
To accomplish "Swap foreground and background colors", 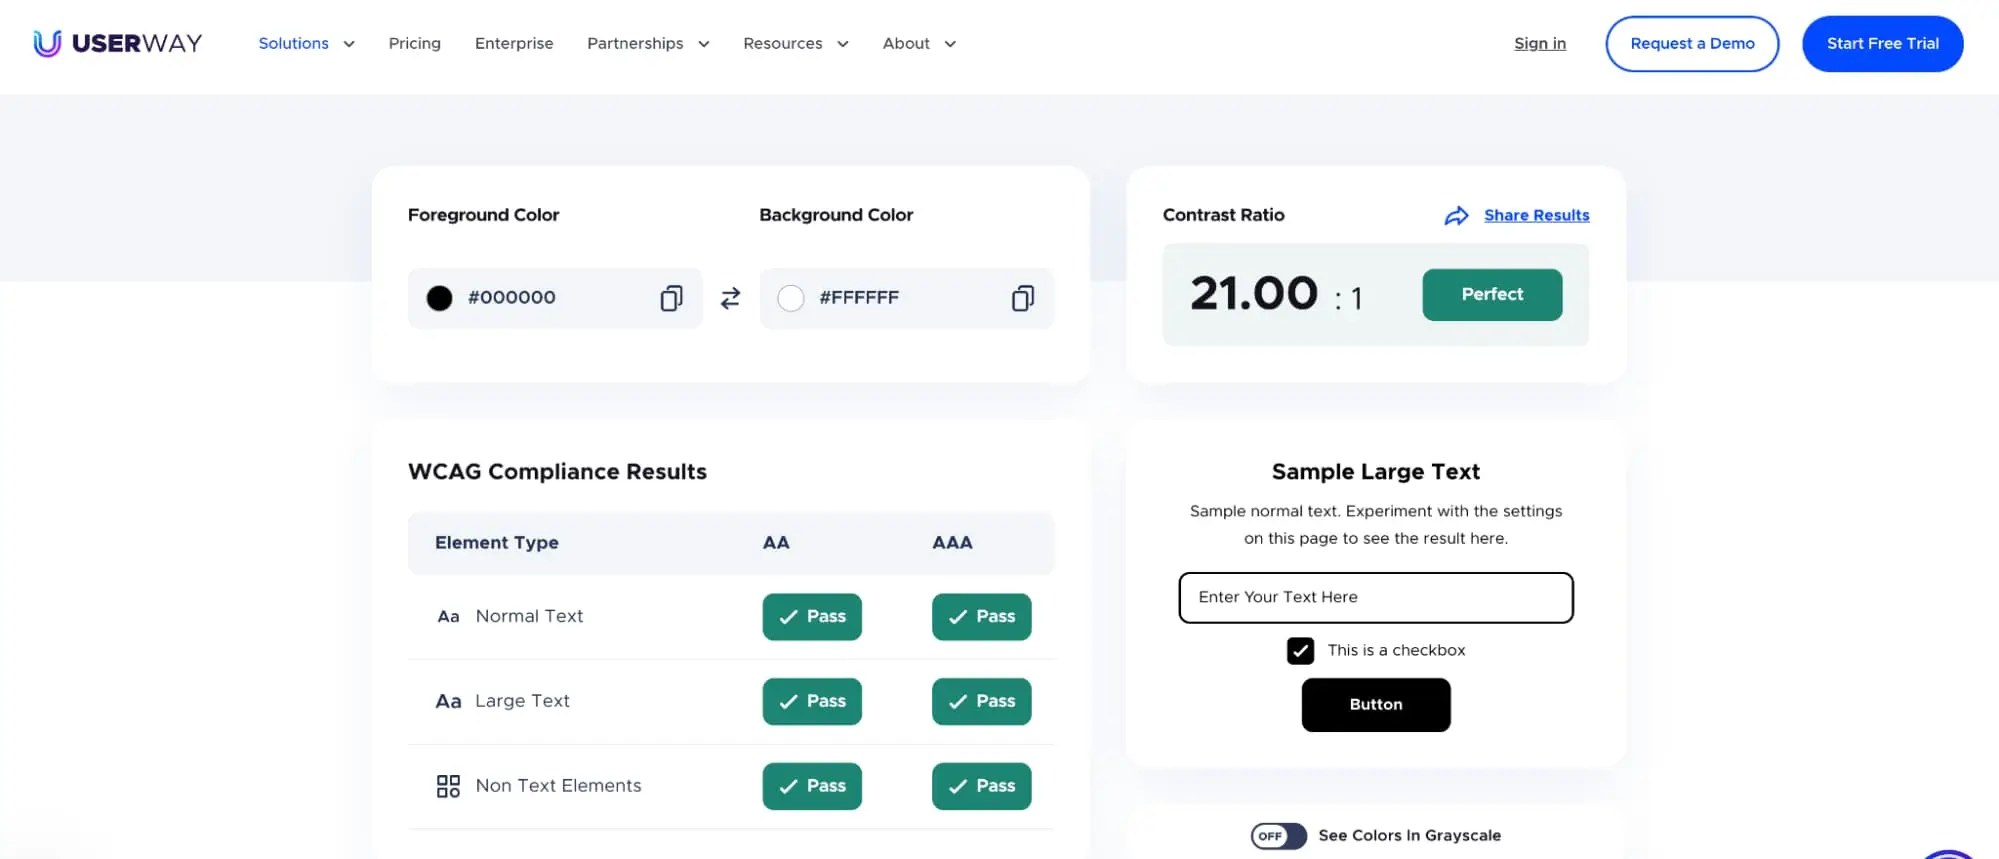I will click(x=731, y=298).
